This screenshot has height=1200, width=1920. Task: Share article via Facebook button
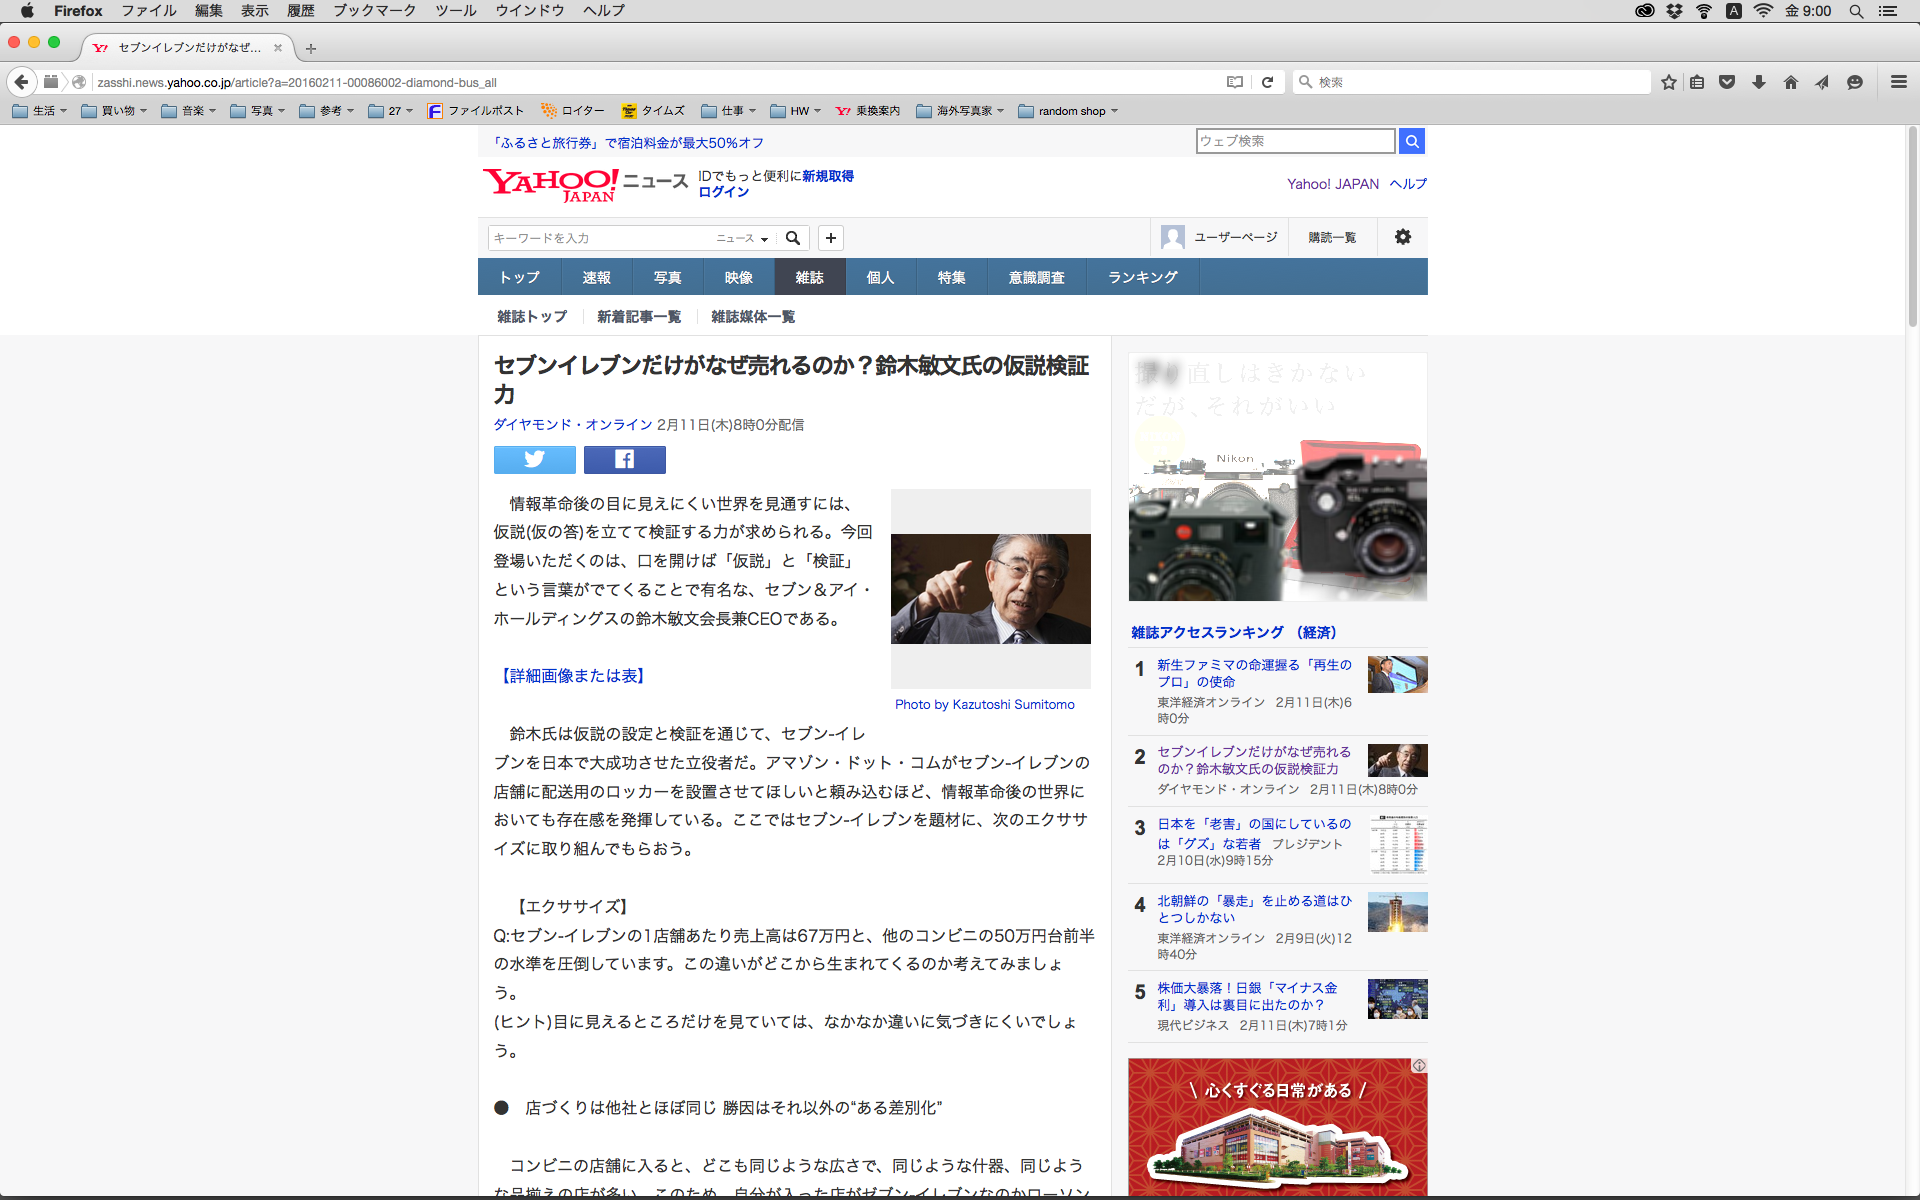point(624,459)
